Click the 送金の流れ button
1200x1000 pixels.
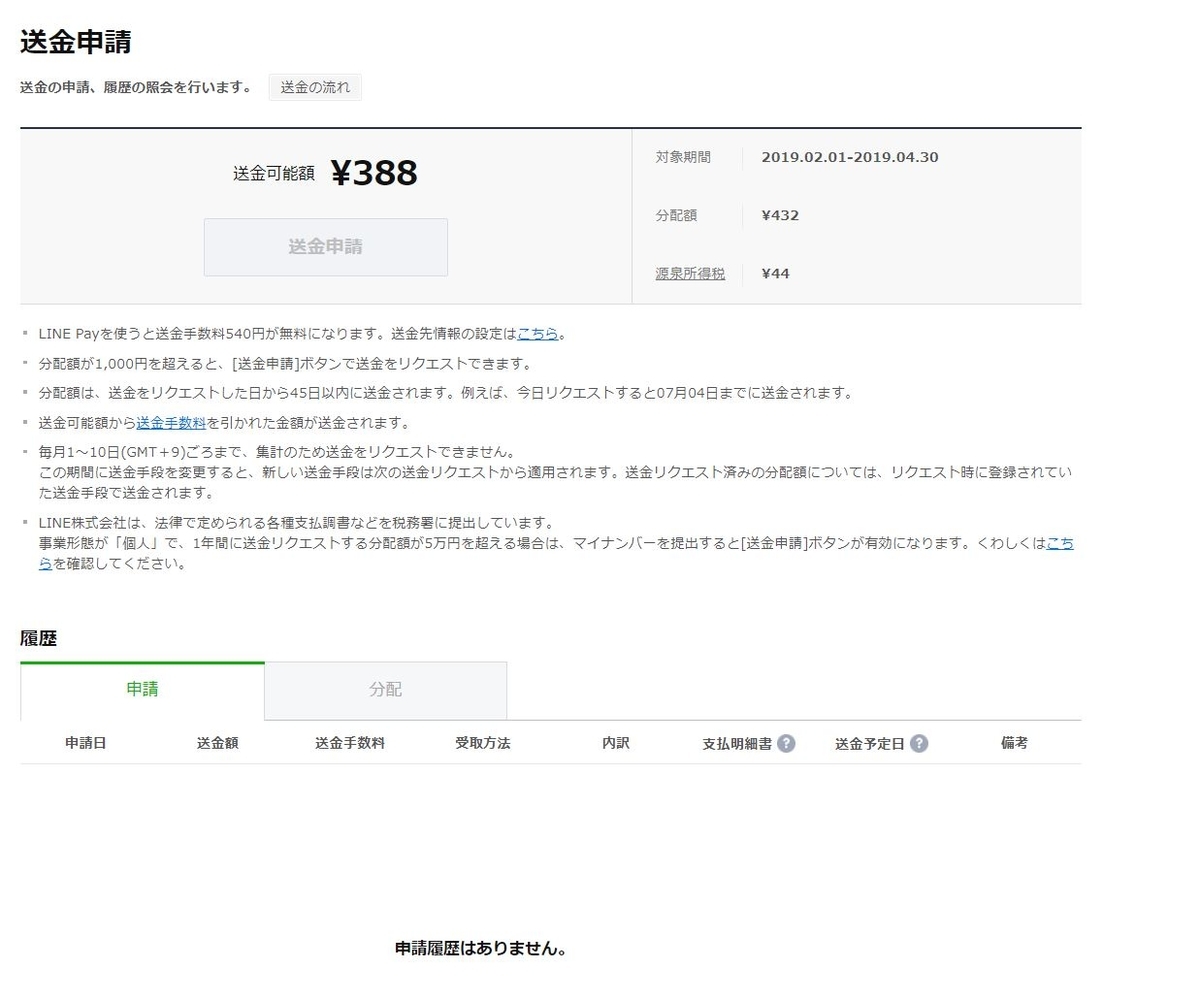(x=315, y=87)
